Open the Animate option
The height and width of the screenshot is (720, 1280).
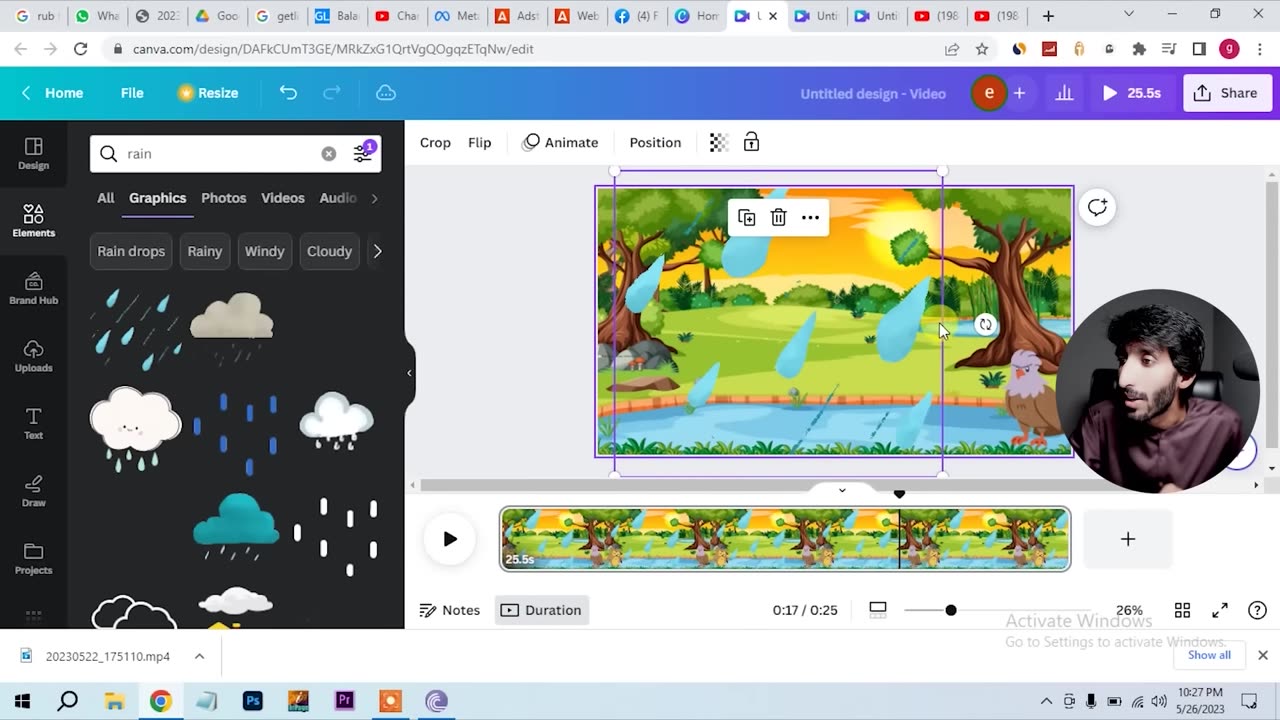[560, 143]
